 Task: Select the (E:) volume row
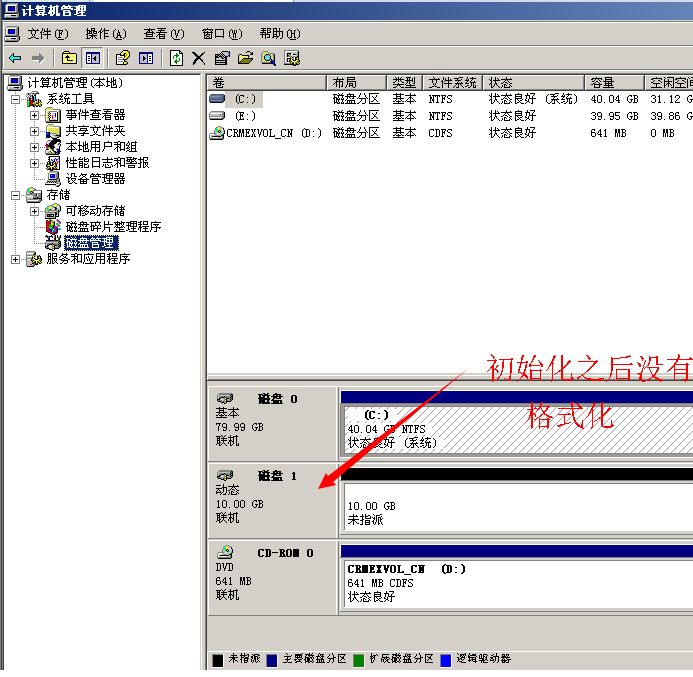450,116
